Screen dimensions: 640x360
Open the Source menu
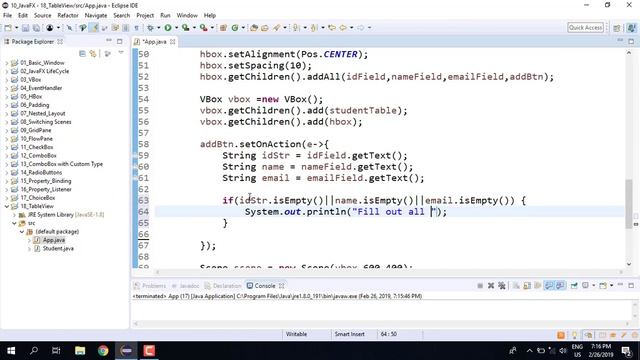pos(42,16)
